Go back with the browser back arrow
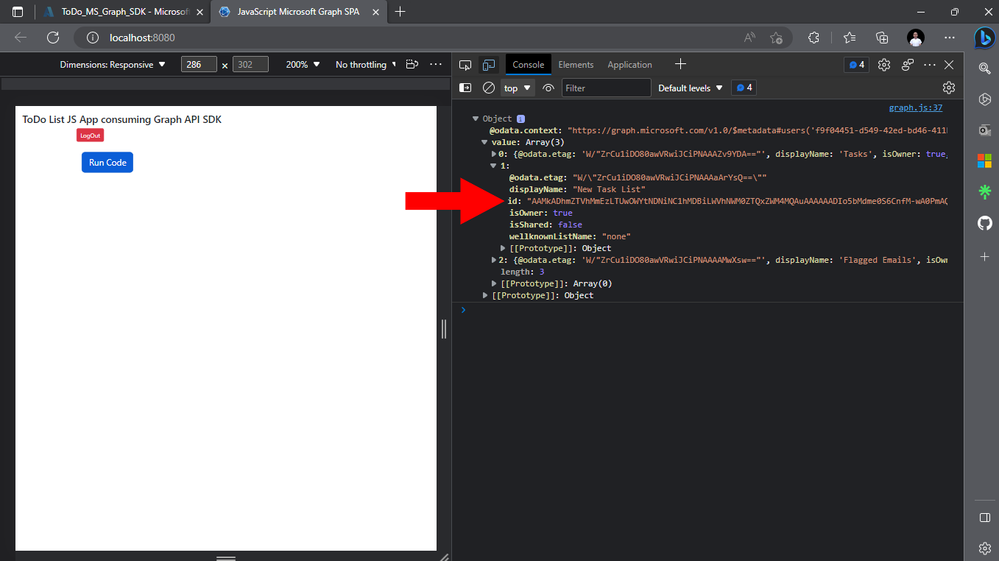This screenshot has height=561, width=999. pos(20,38)
